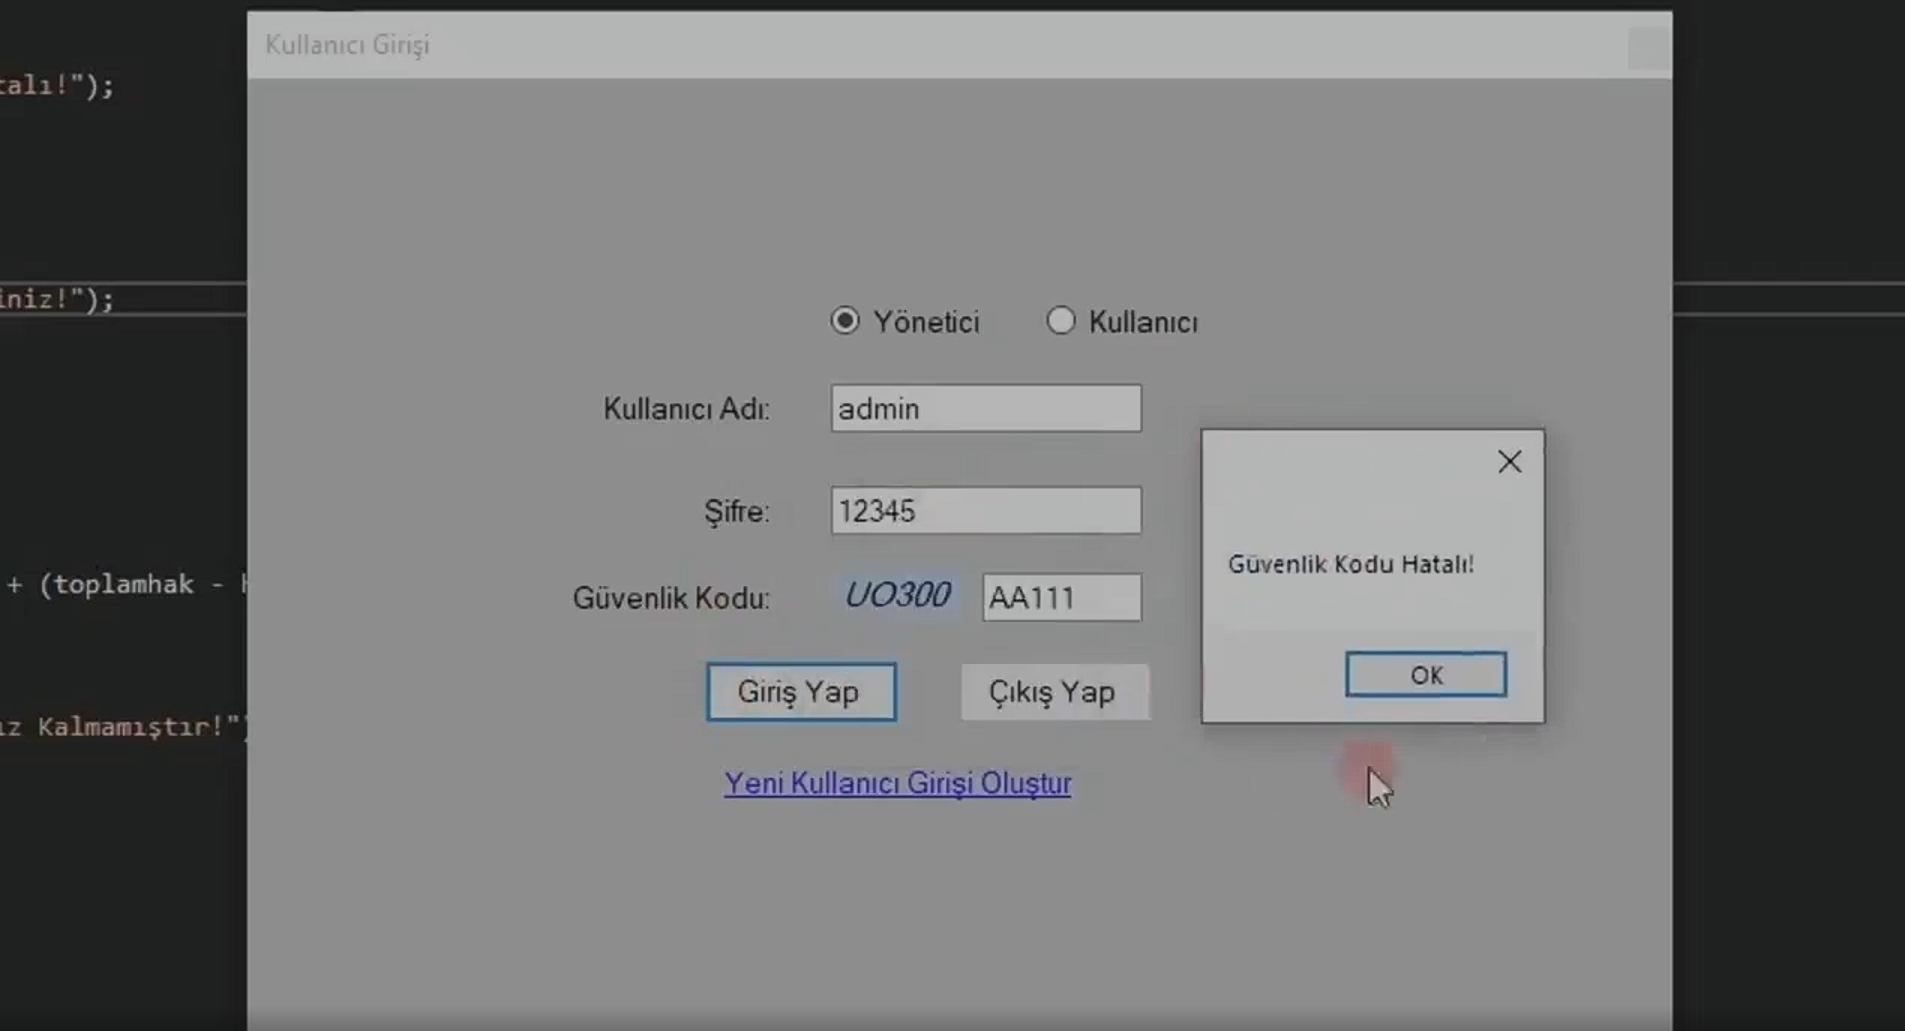Click the Güvenlik Kodu entry box
Screen dimensions: 1905x1031
pos(1062,597)
